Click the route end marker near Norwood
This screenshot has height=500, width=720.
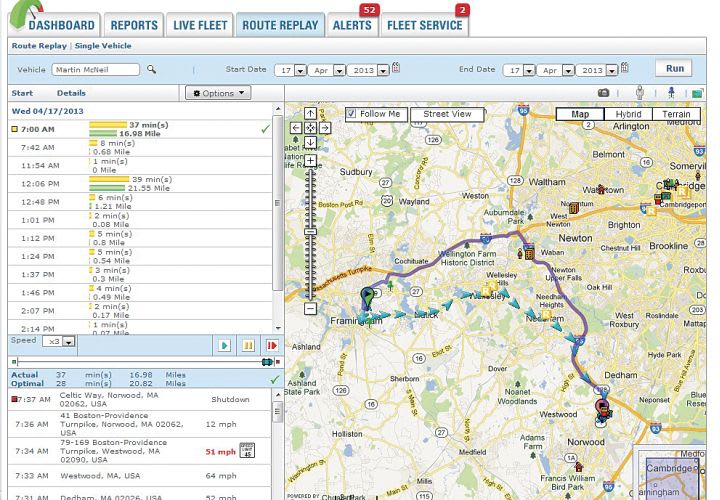[x=602, y=412]
